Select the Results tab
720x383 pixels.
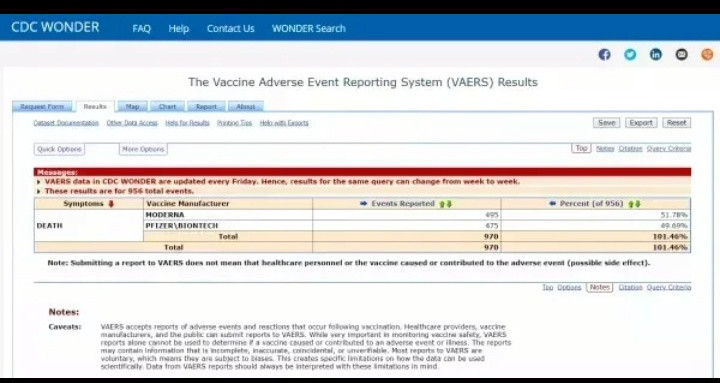click(95, 107)
